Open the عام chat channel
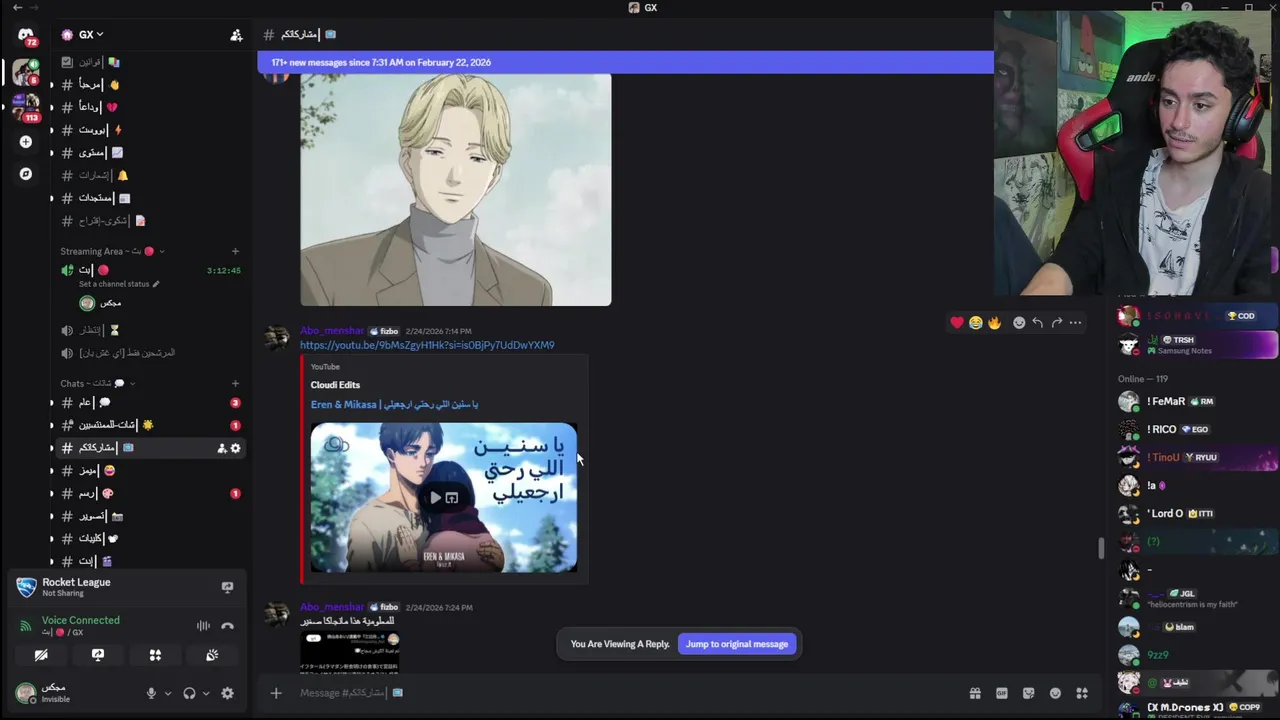Image resolution: width=1280 pixels, height=720 pixels. click(x=150, y=402)
